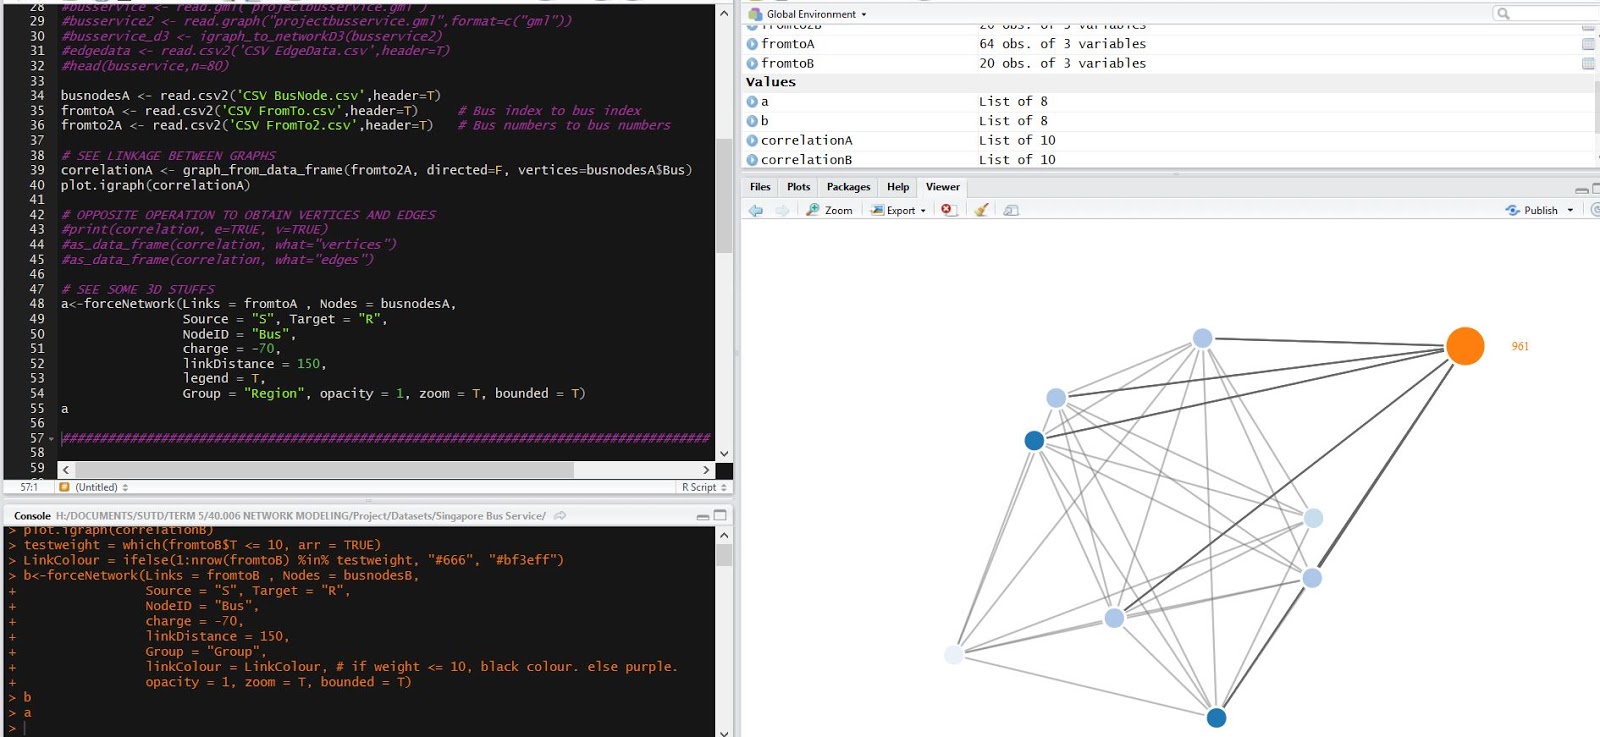Viewport: 1600px width, 737px height.
Task: Click the environment search field
Action: pyautogui.click(x=1546, y=13)
